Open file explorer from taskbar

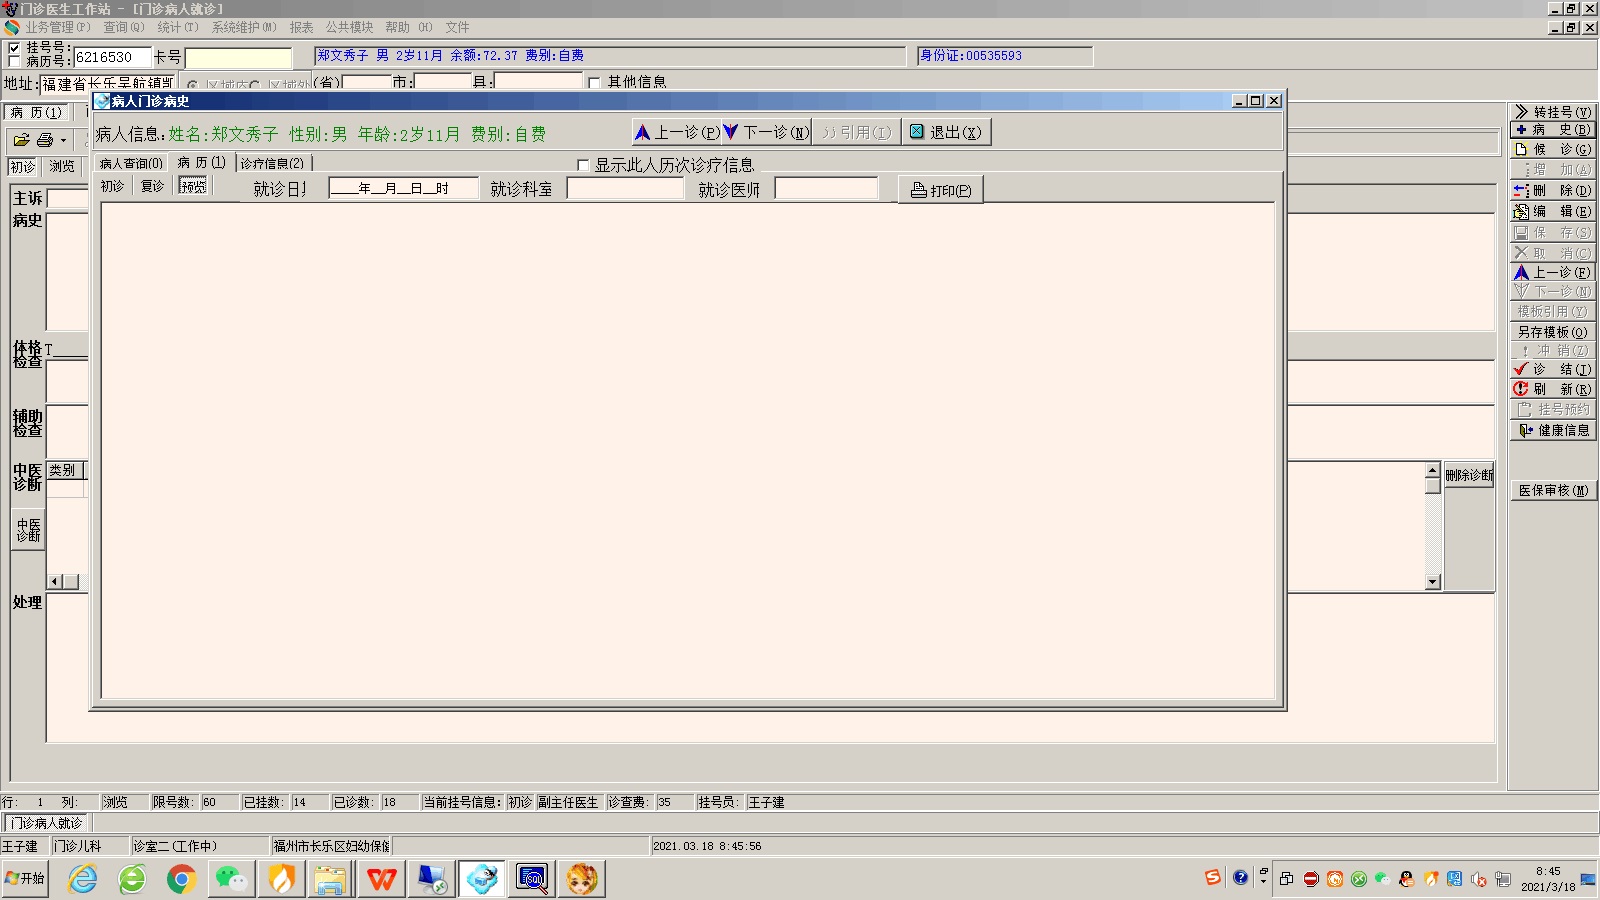point(331,879)
